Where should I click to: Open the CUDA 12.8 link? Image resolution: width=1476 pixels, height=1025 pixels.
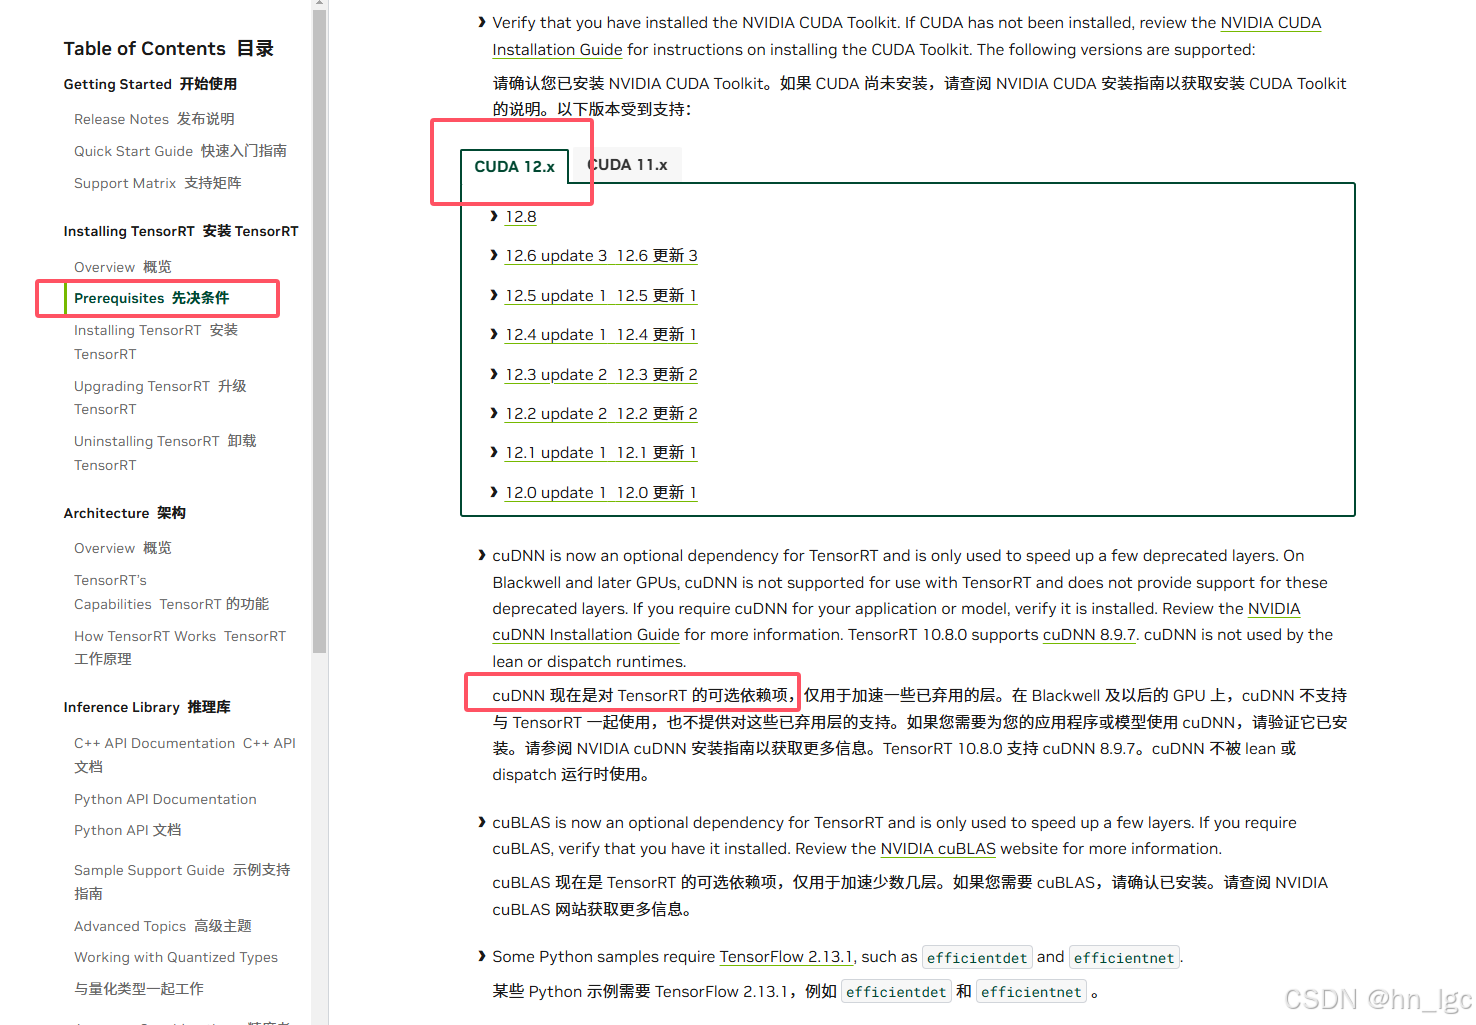[521, 217]
